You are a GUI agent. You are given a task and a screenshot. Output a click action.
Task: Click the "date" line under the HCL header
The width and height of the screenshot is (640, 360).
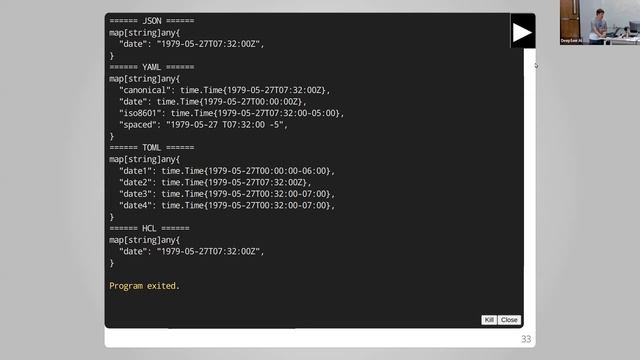[191, 251]
